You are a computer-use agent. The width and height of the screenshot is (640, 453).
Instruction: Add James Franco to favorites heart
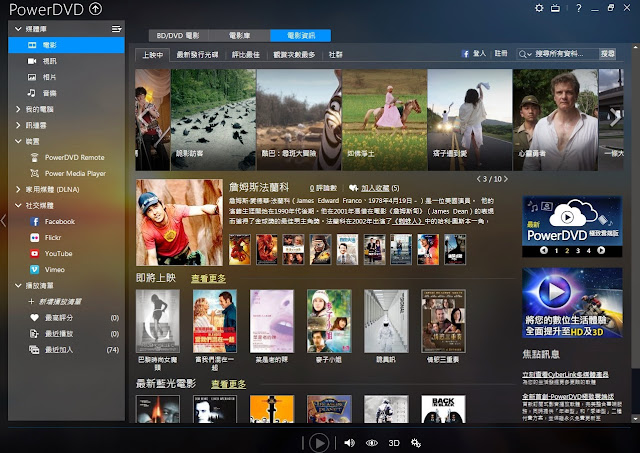pyautogui.click(x=353, y=188)
